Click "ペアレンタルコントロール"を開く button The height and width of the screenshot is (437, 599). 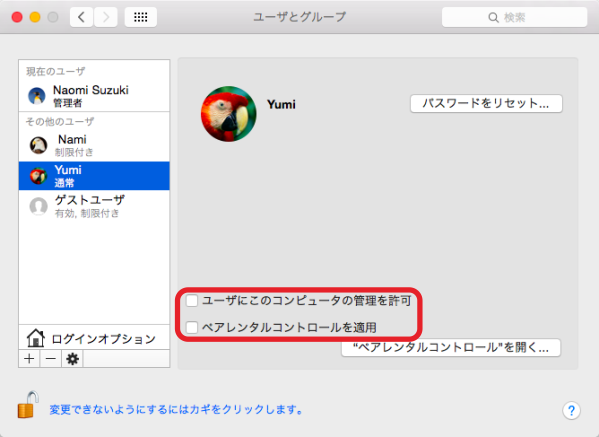pos(451,348)
